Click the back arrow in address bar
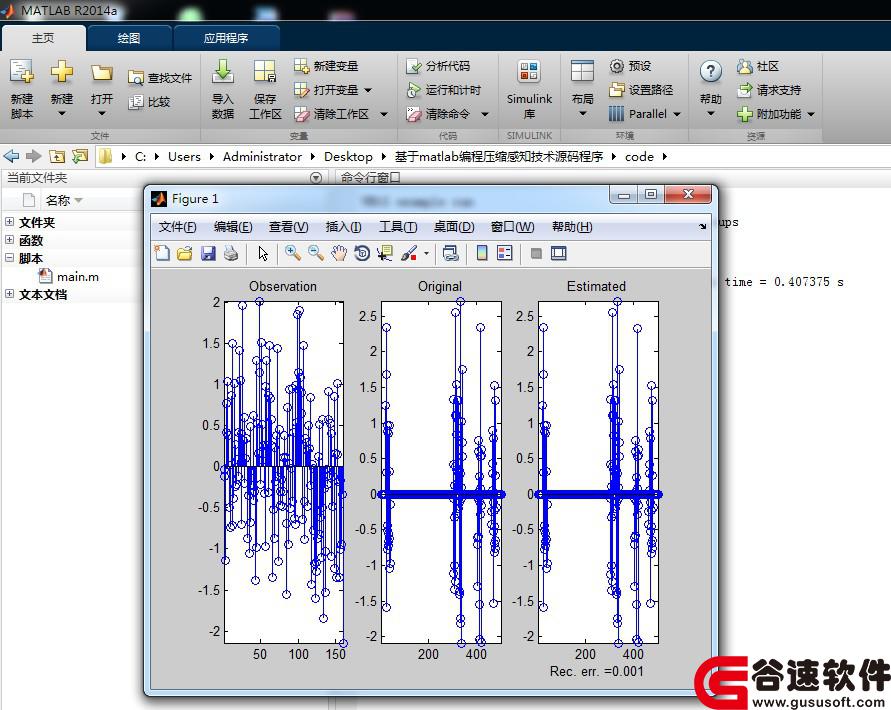Image resolution: width=891 pixels, height=710 pixels. [x=11, y=156]
